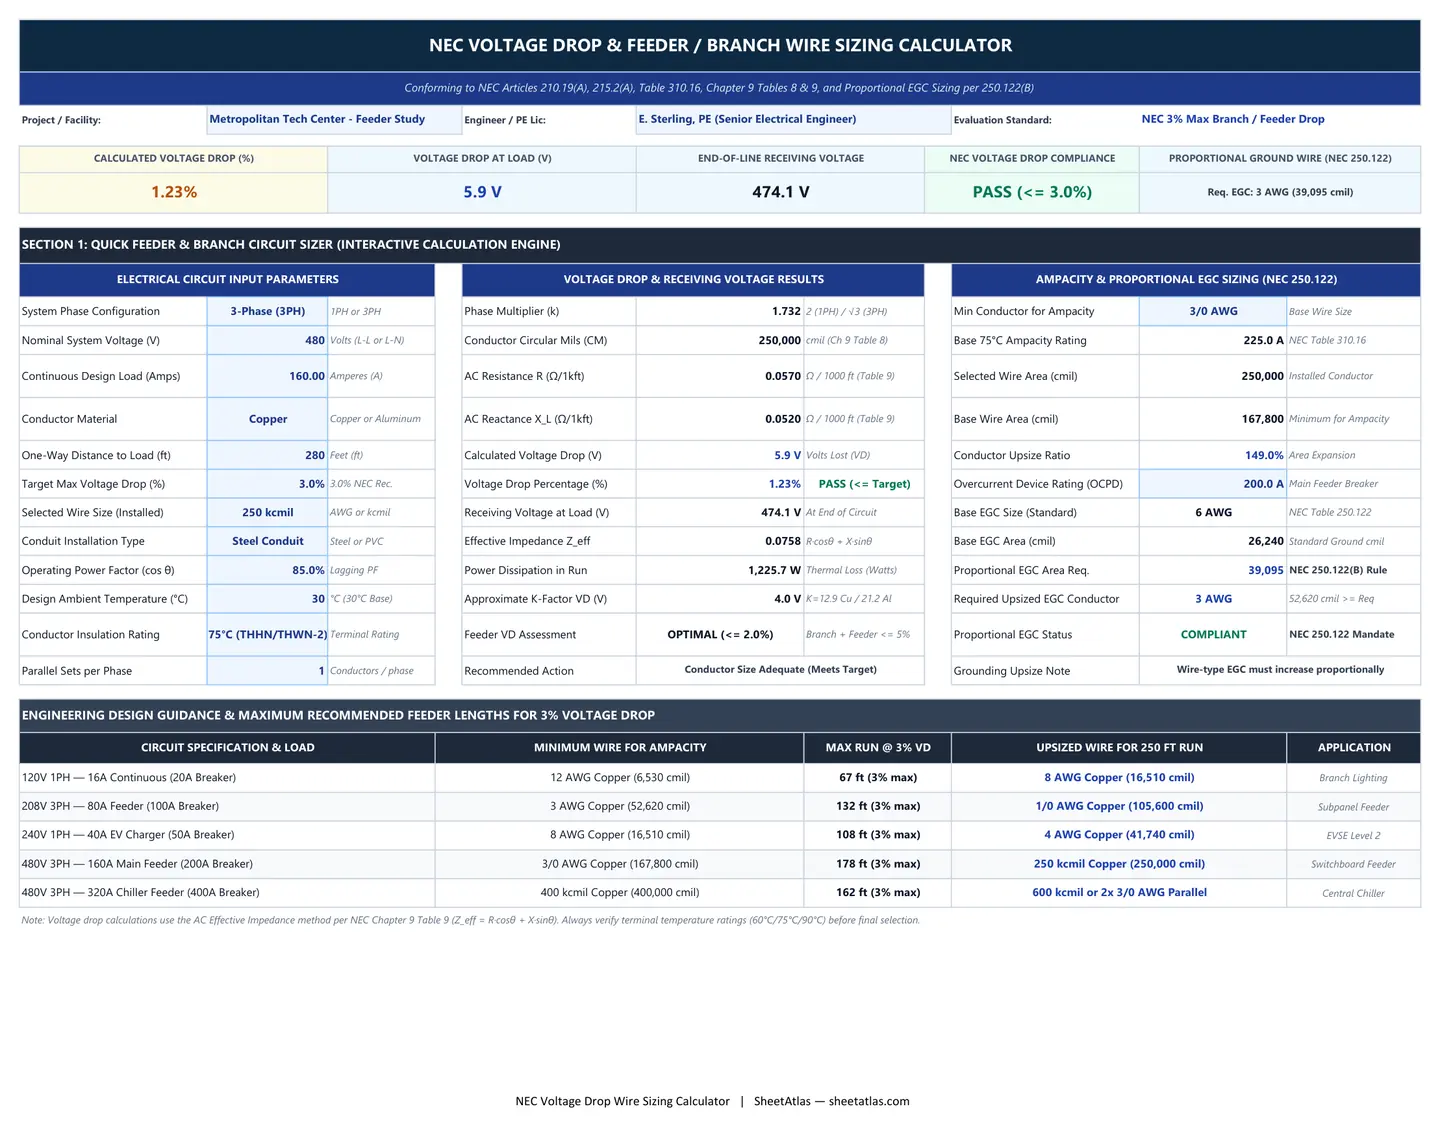
Task: Select '600 kcmil or 2x 3/0 AWG Parallel' cell
Action: 1119,892
